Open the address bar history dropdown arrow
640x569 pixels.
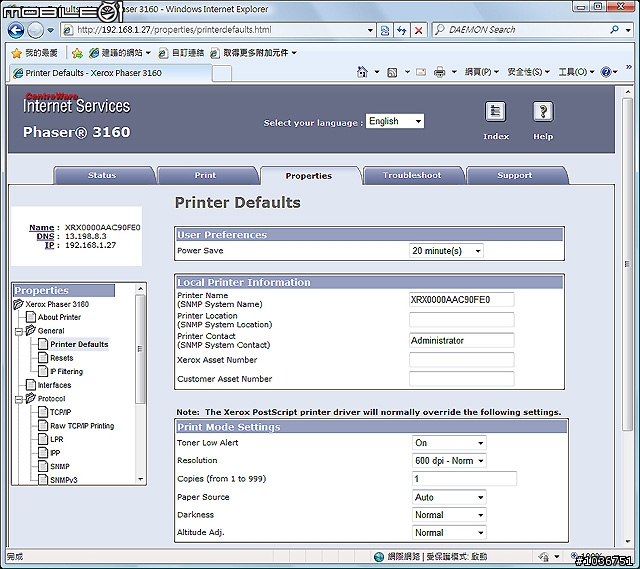coord(370,30)
